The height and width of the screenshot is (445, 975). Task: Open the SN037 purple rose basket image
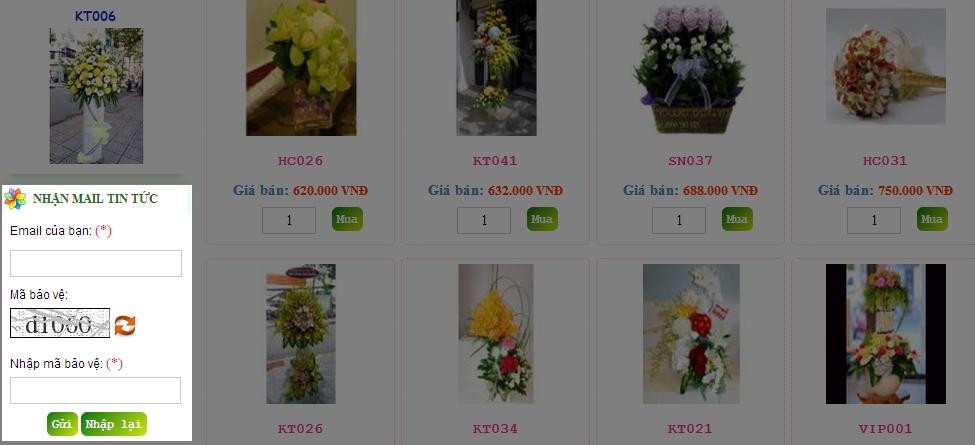coord(688,70)
